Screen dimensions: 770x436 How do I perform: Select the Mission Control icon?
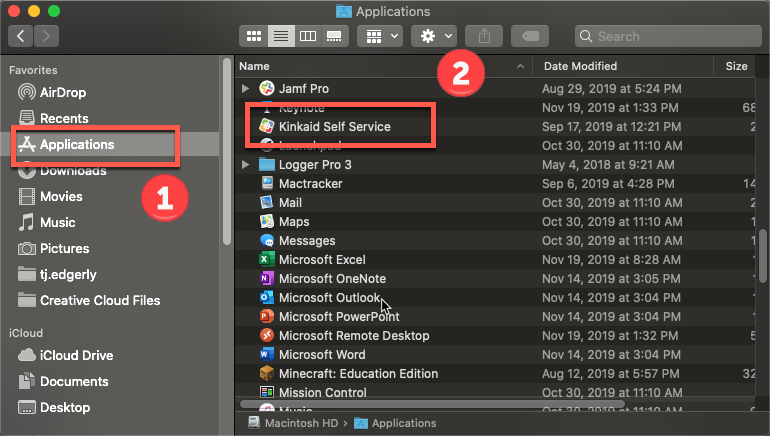[267, 392]
